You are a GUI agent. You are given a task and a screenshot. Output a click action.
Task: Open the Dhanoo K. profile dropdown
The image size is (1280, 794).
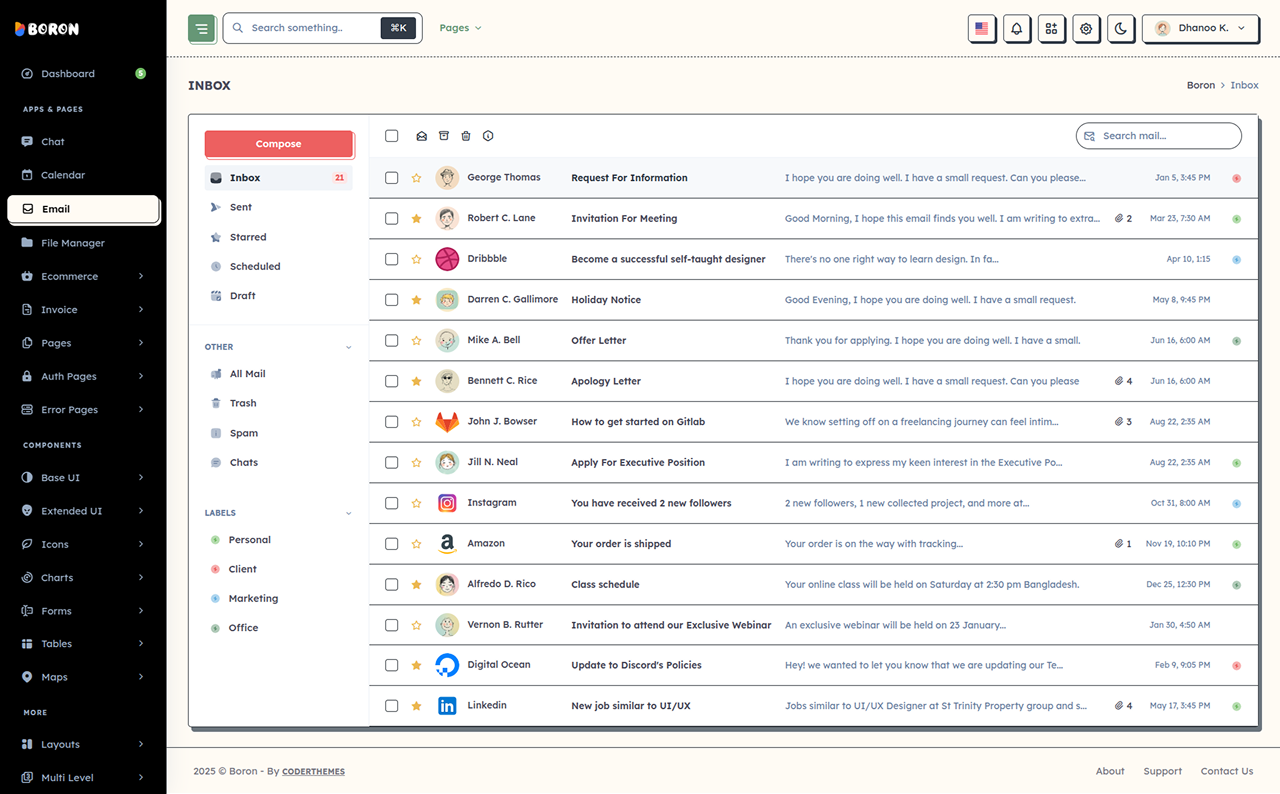(x=1200, y=28)
